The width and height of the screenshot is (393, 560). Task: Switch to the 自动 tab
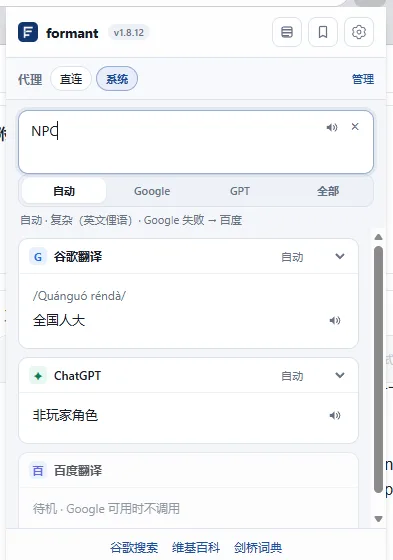tap(64, 191)
